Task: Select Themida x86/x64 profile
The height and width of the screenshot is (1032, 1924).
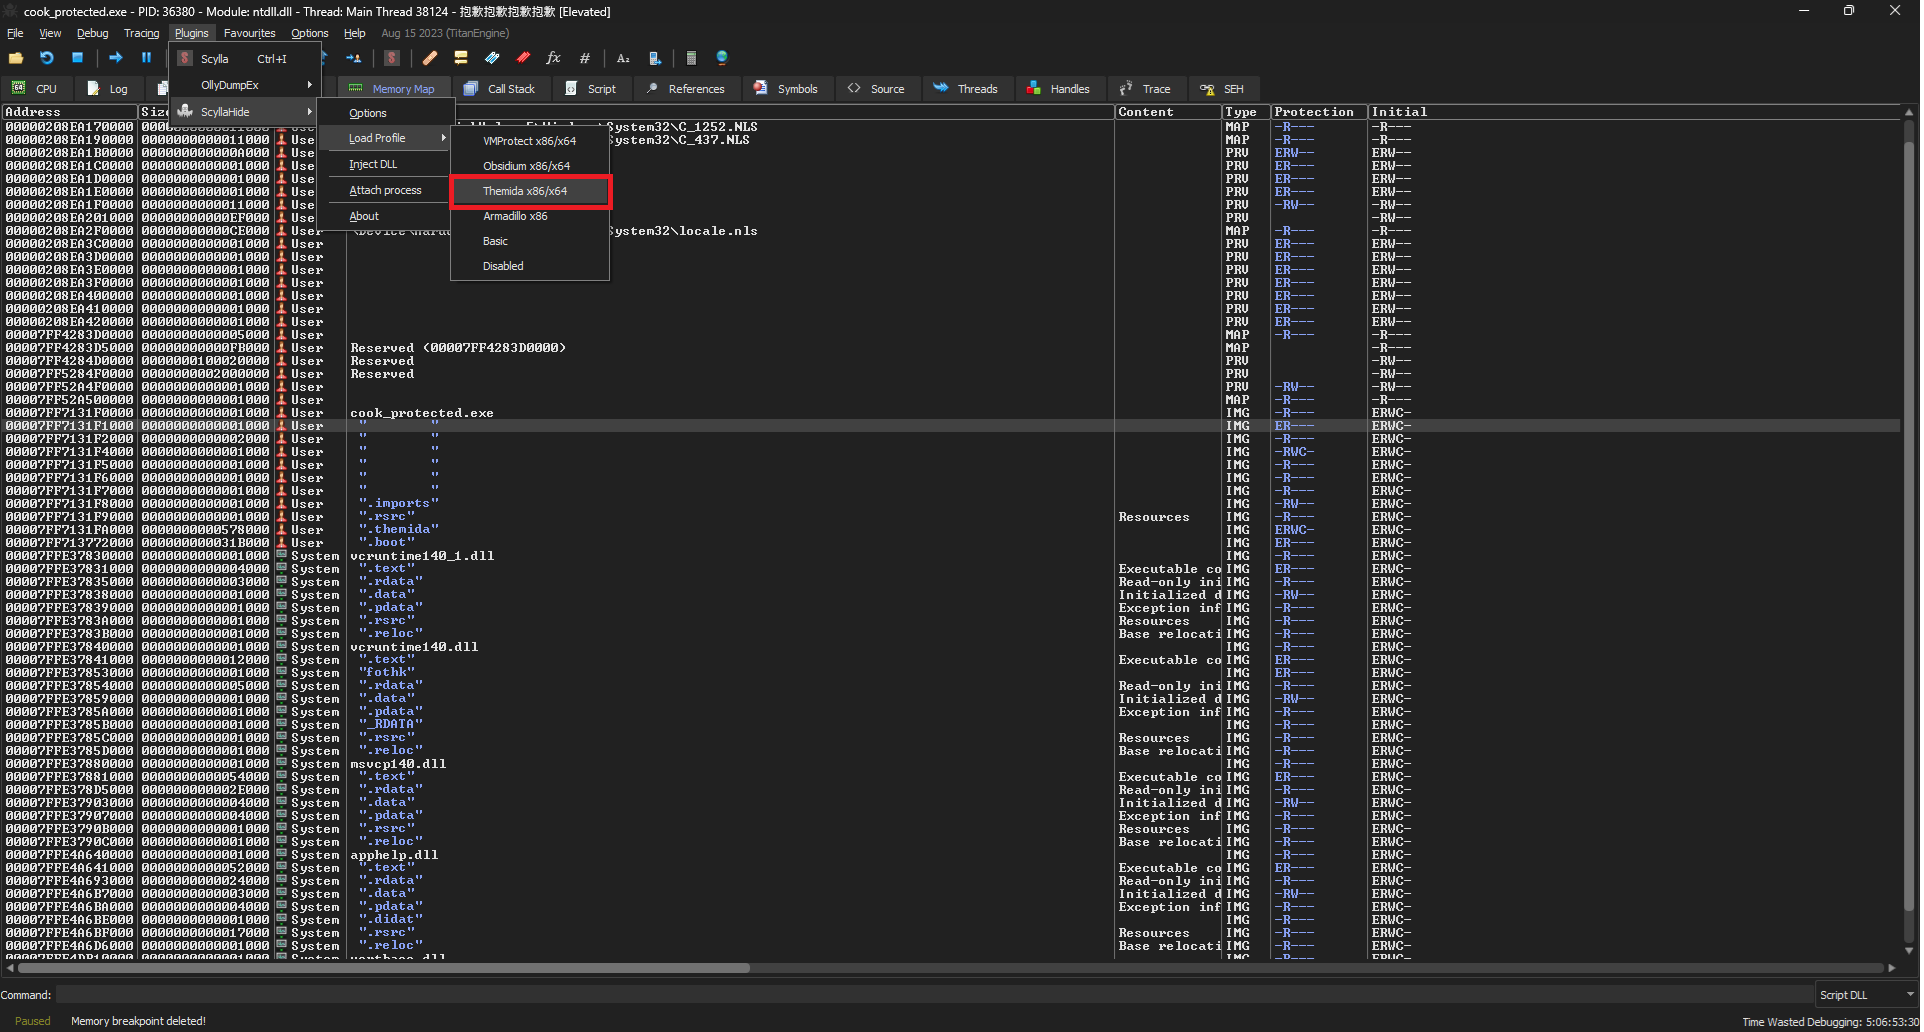Action: 530,191
